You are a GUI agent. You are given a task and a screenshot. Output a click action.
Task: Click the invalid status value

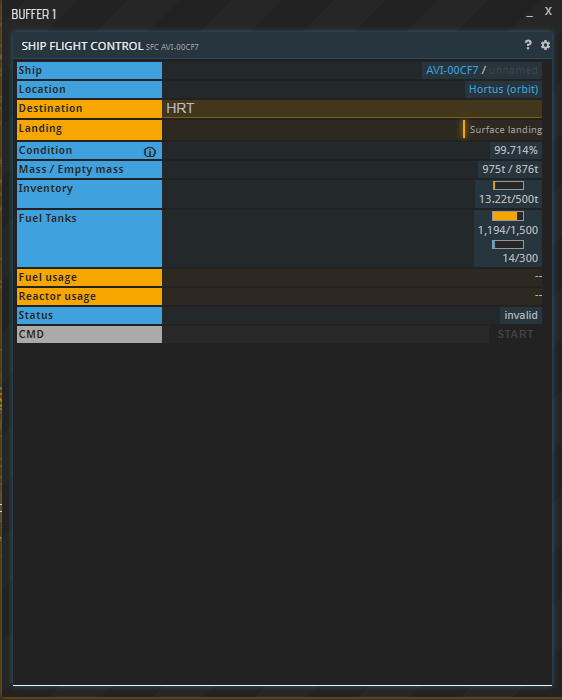[520, 315]
